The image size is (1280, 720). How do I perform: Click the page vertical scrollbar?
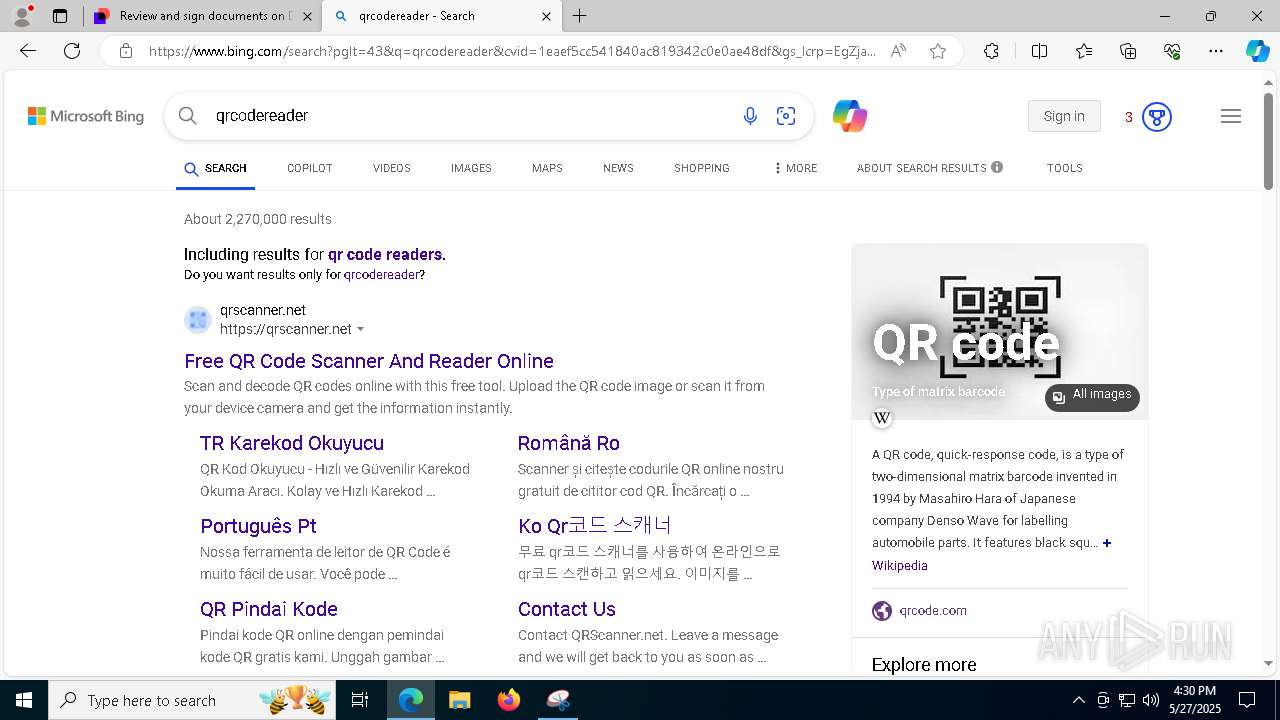[x=1269, y=141]
